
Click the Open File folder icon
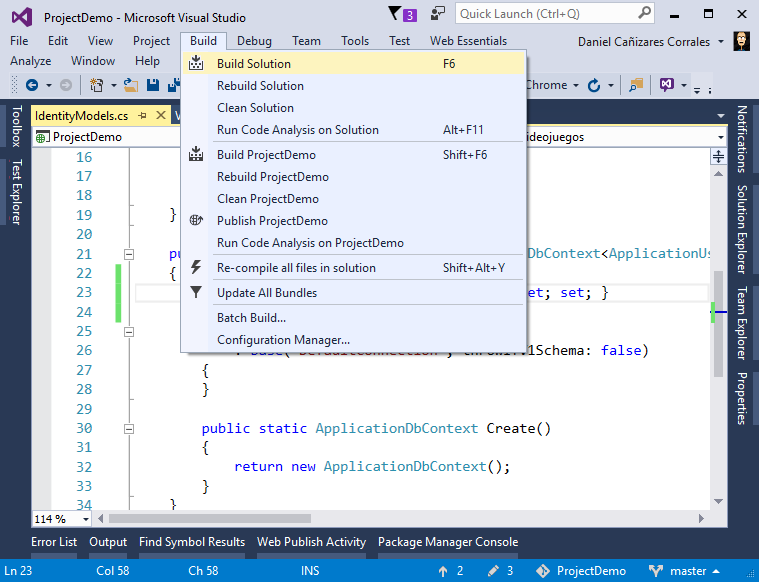131,85
